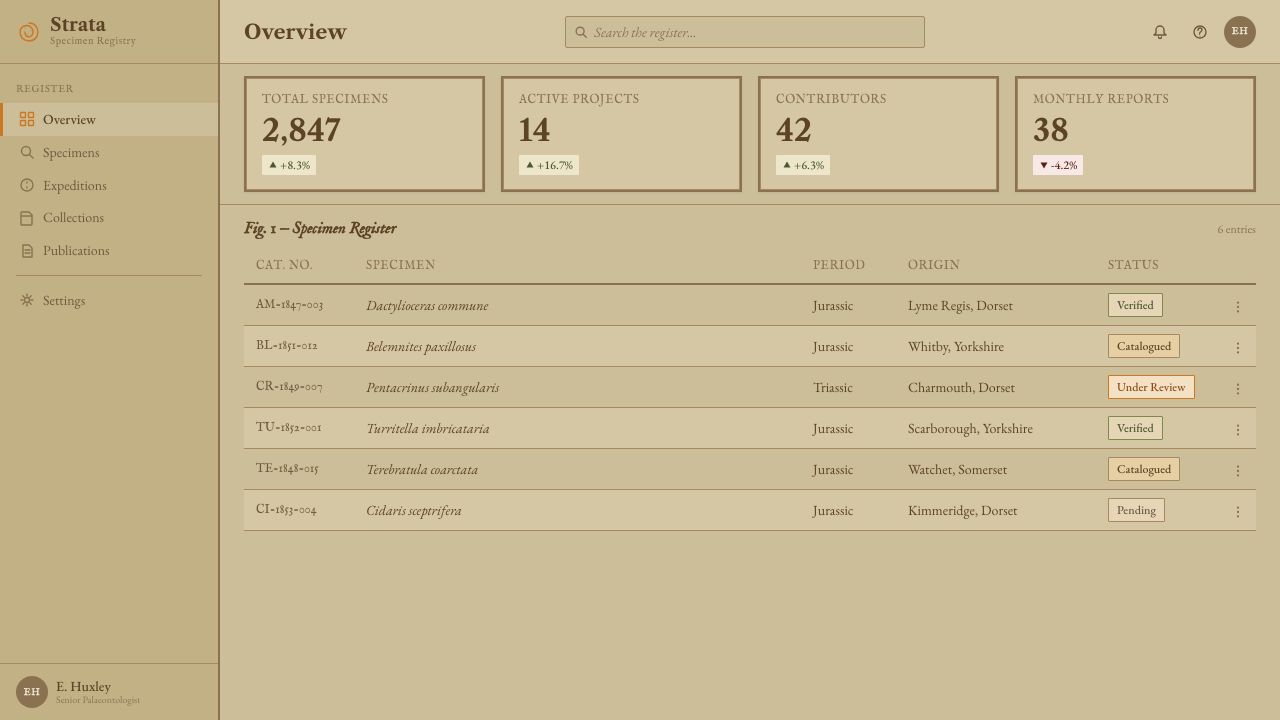Open the EH user avatar in header
The height and width of the screenshot is (720, 1280).
coord(1240,32)
